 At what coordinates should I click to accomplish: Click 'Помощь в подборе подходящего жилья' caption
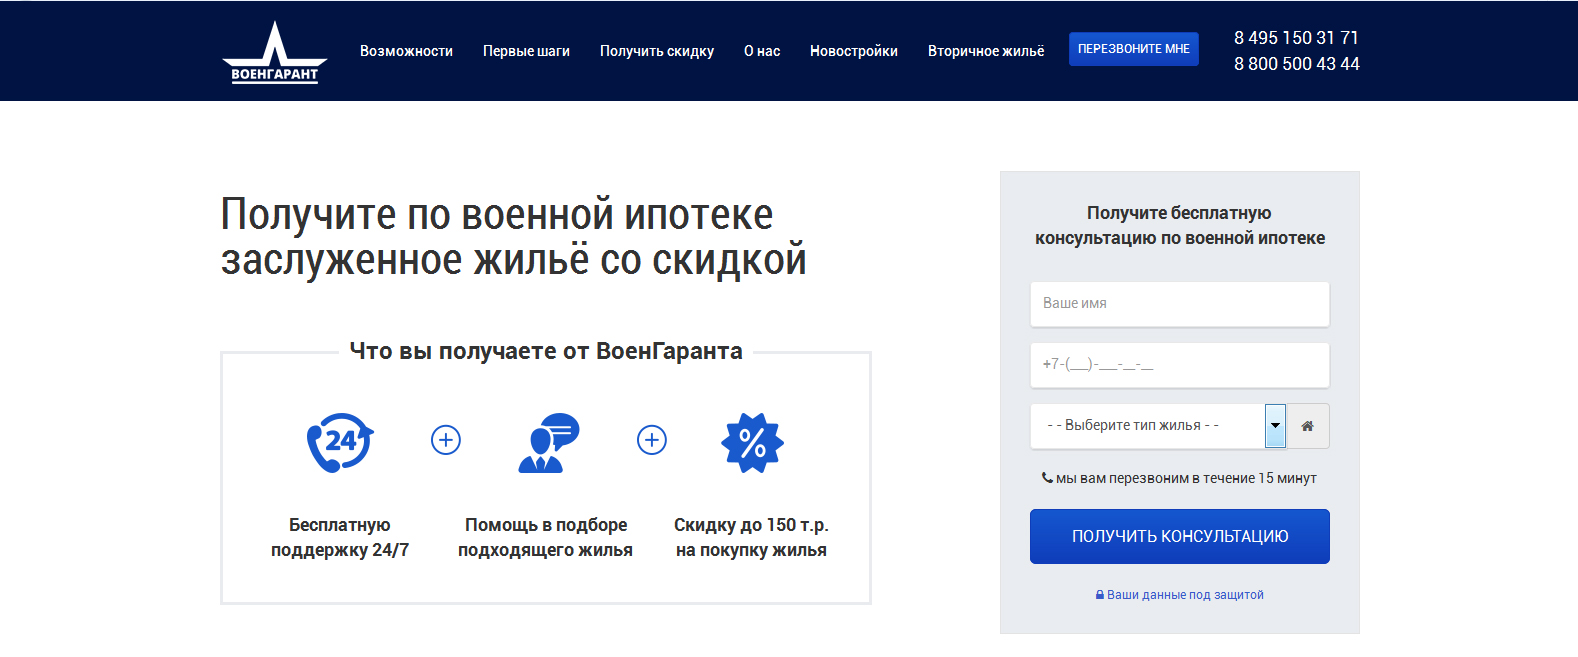pos(546,538)
